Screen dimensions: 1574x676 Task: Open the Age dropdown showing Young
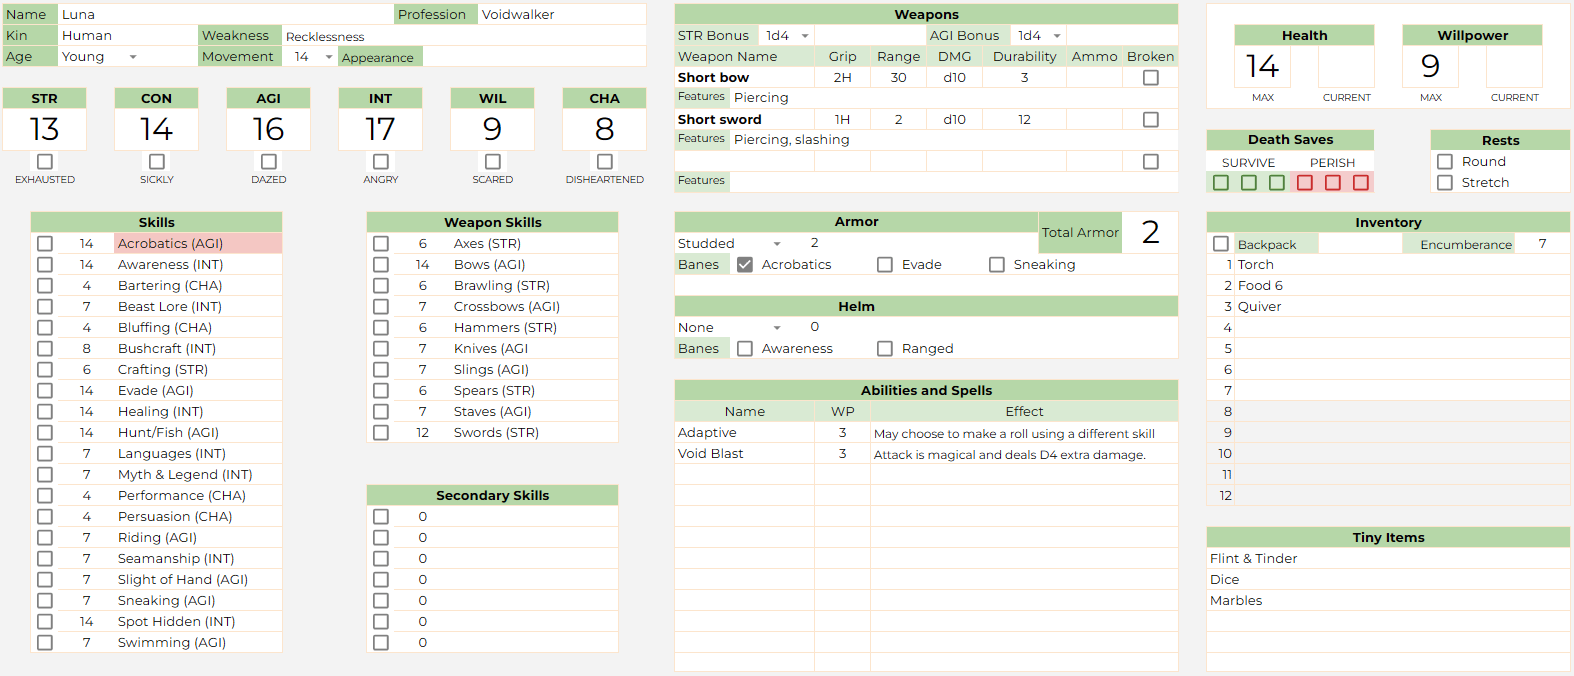point(133,57)
